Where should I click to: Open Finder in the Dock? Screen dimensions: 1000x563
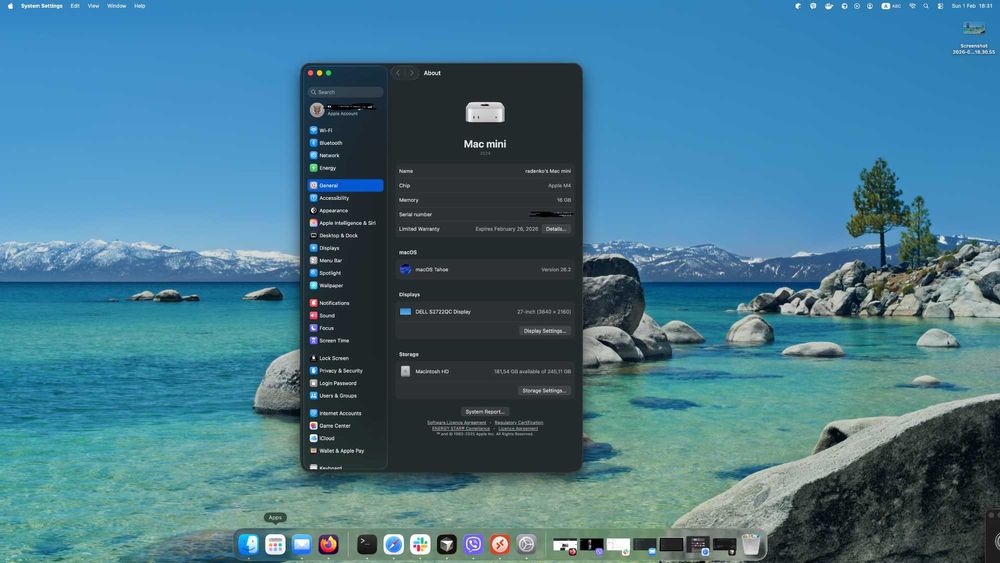click(249, 545)
